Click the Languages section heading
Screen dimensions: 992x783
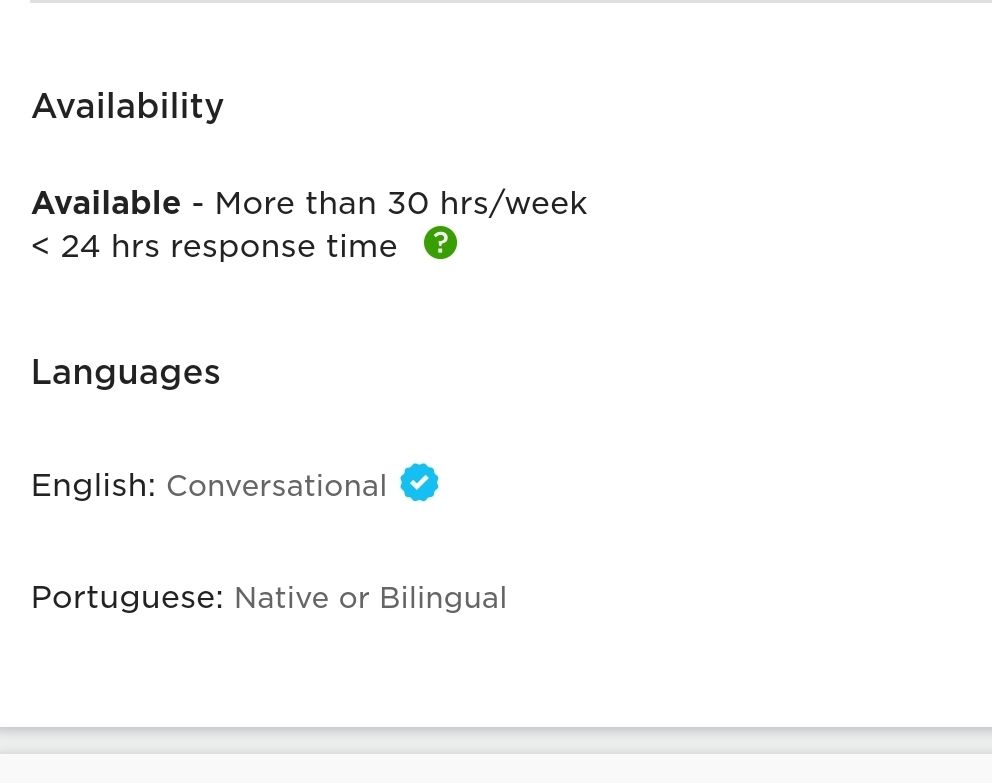125,372
